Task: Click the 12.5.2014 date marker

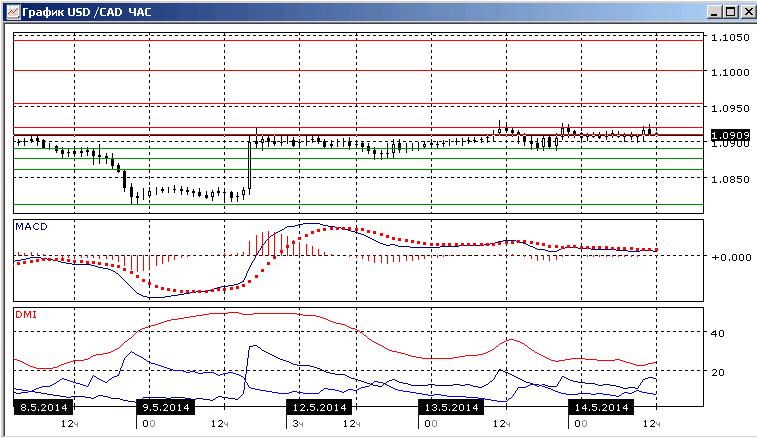Action: pos(319,407)
